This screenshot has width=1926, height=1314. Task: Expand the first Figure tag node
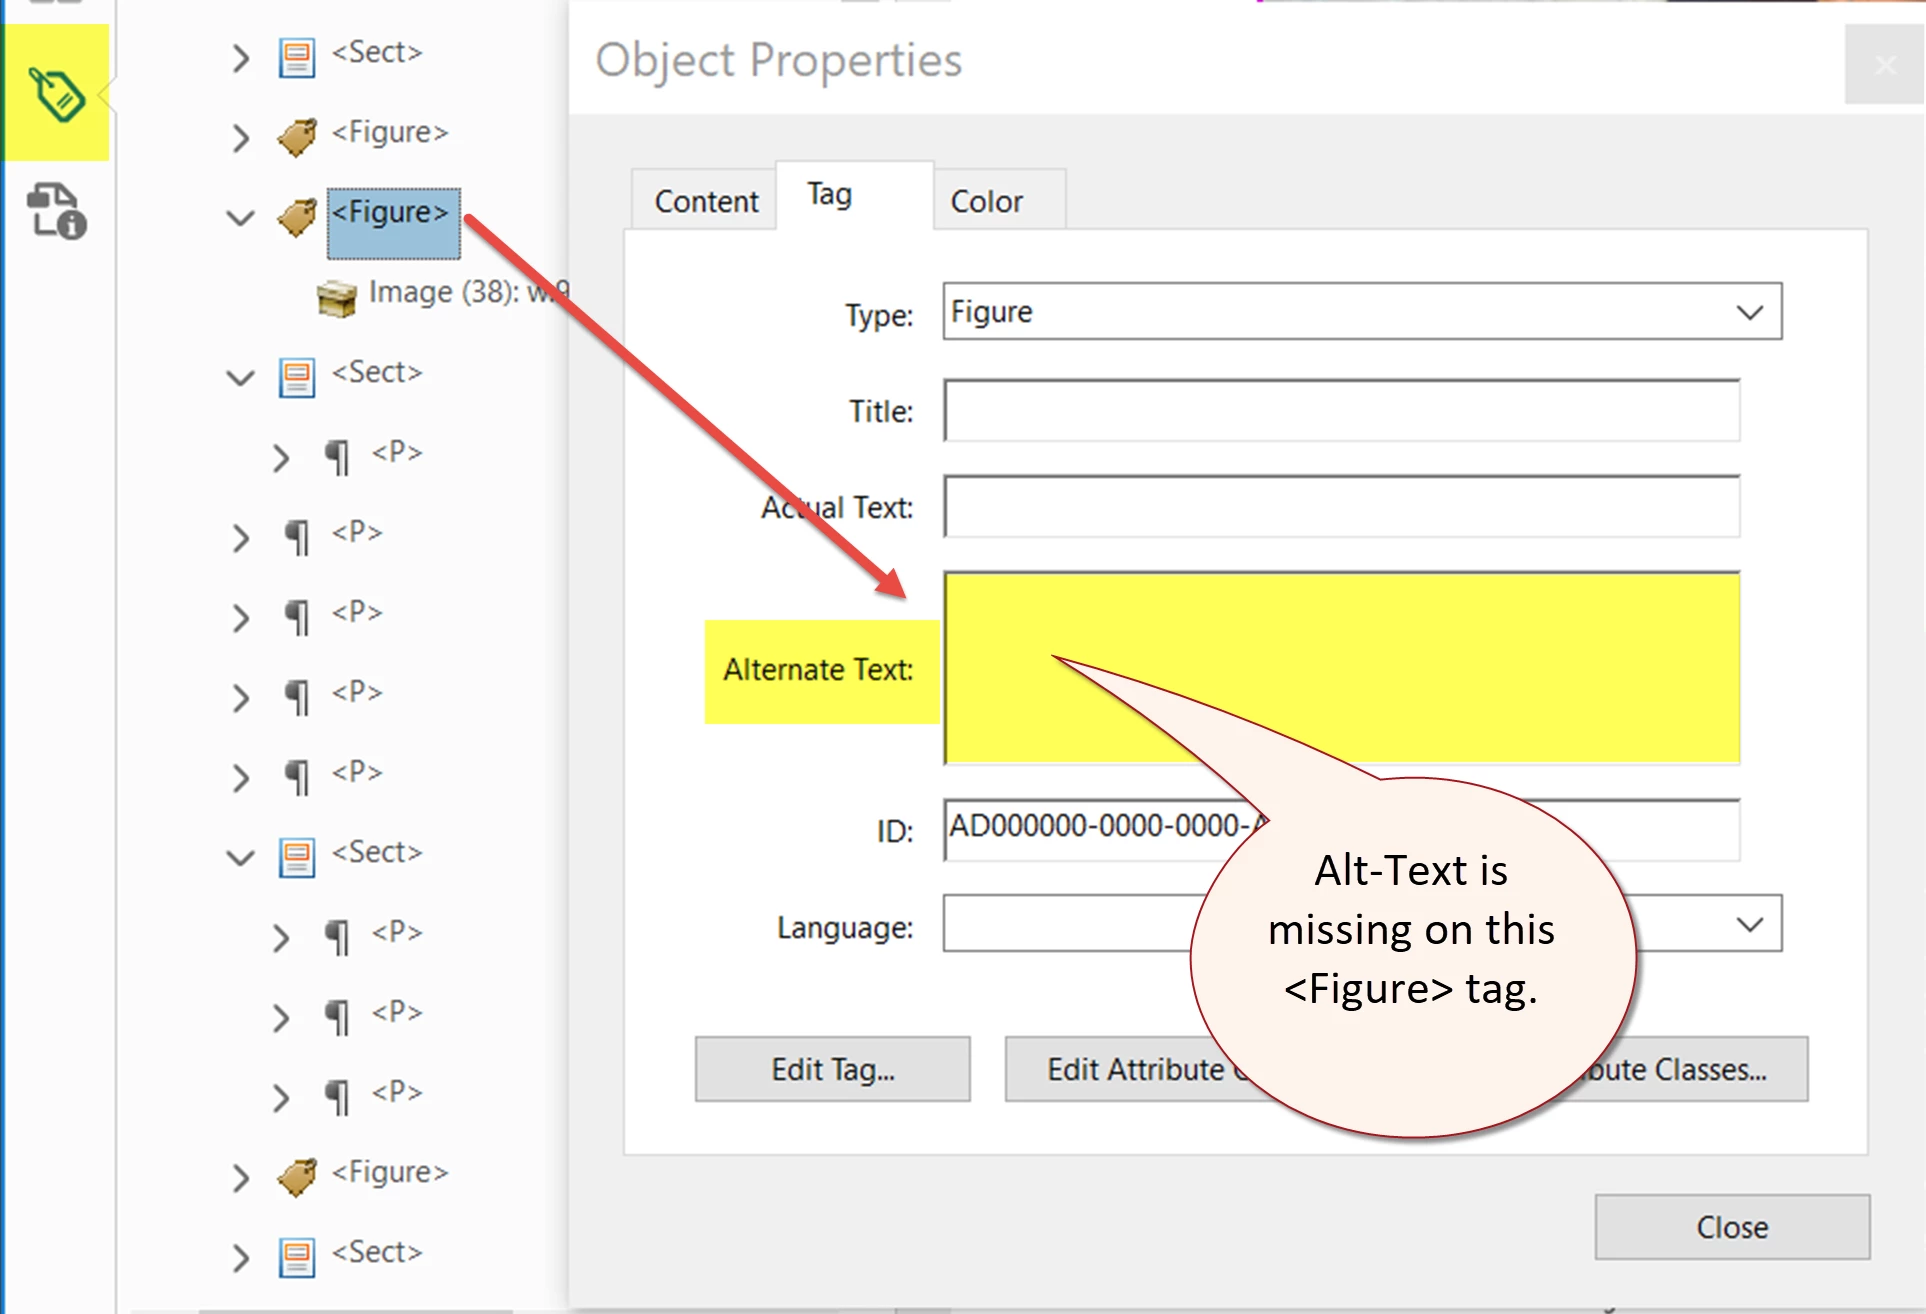240,138
